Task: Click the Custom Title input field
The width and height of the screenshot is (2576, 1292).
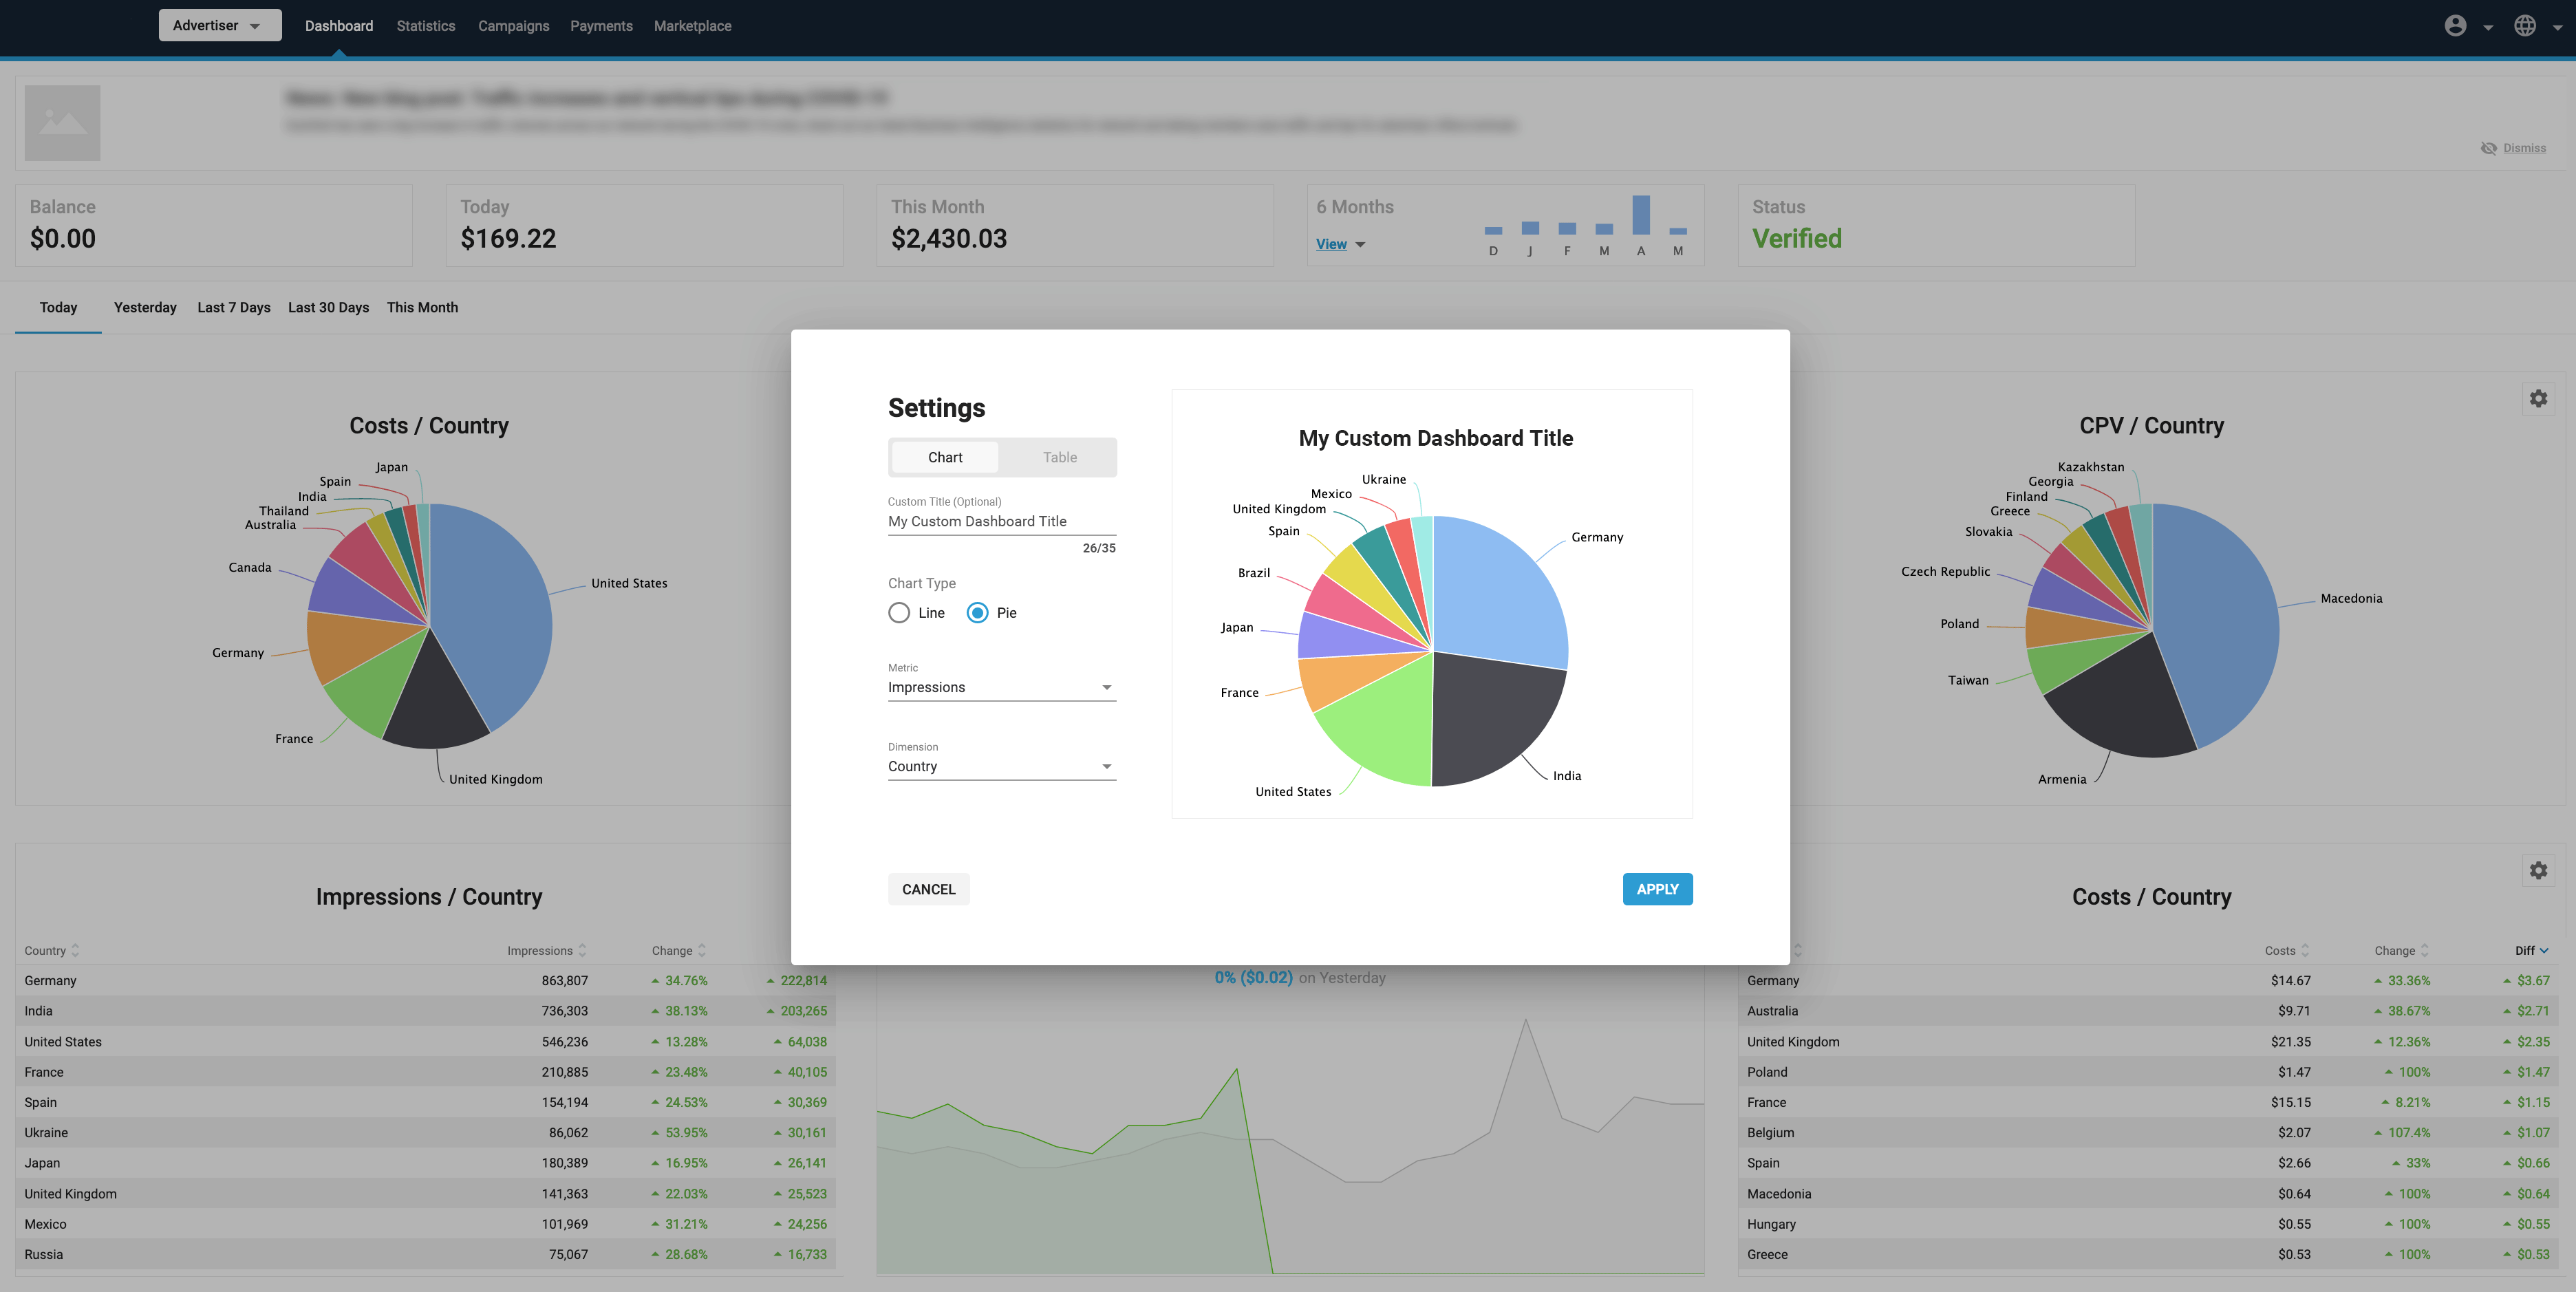Action: pos(1001,521)
